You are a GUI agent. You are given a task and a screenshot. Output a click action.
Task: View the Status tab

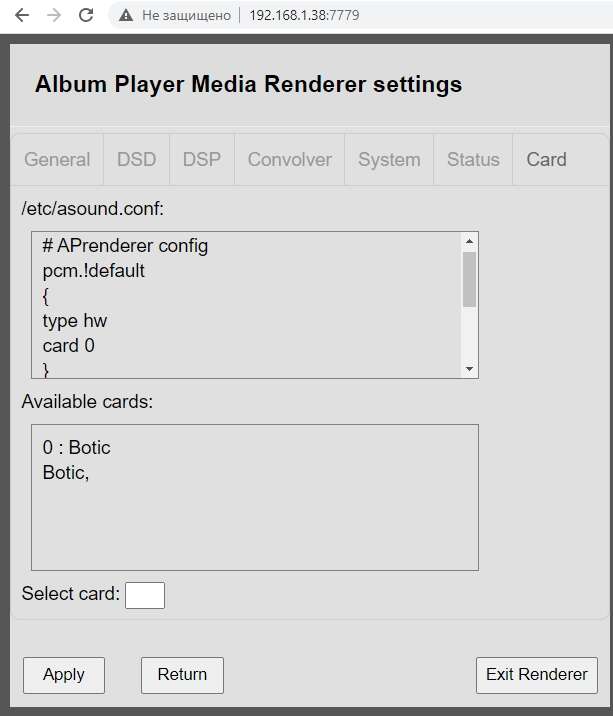473,159
